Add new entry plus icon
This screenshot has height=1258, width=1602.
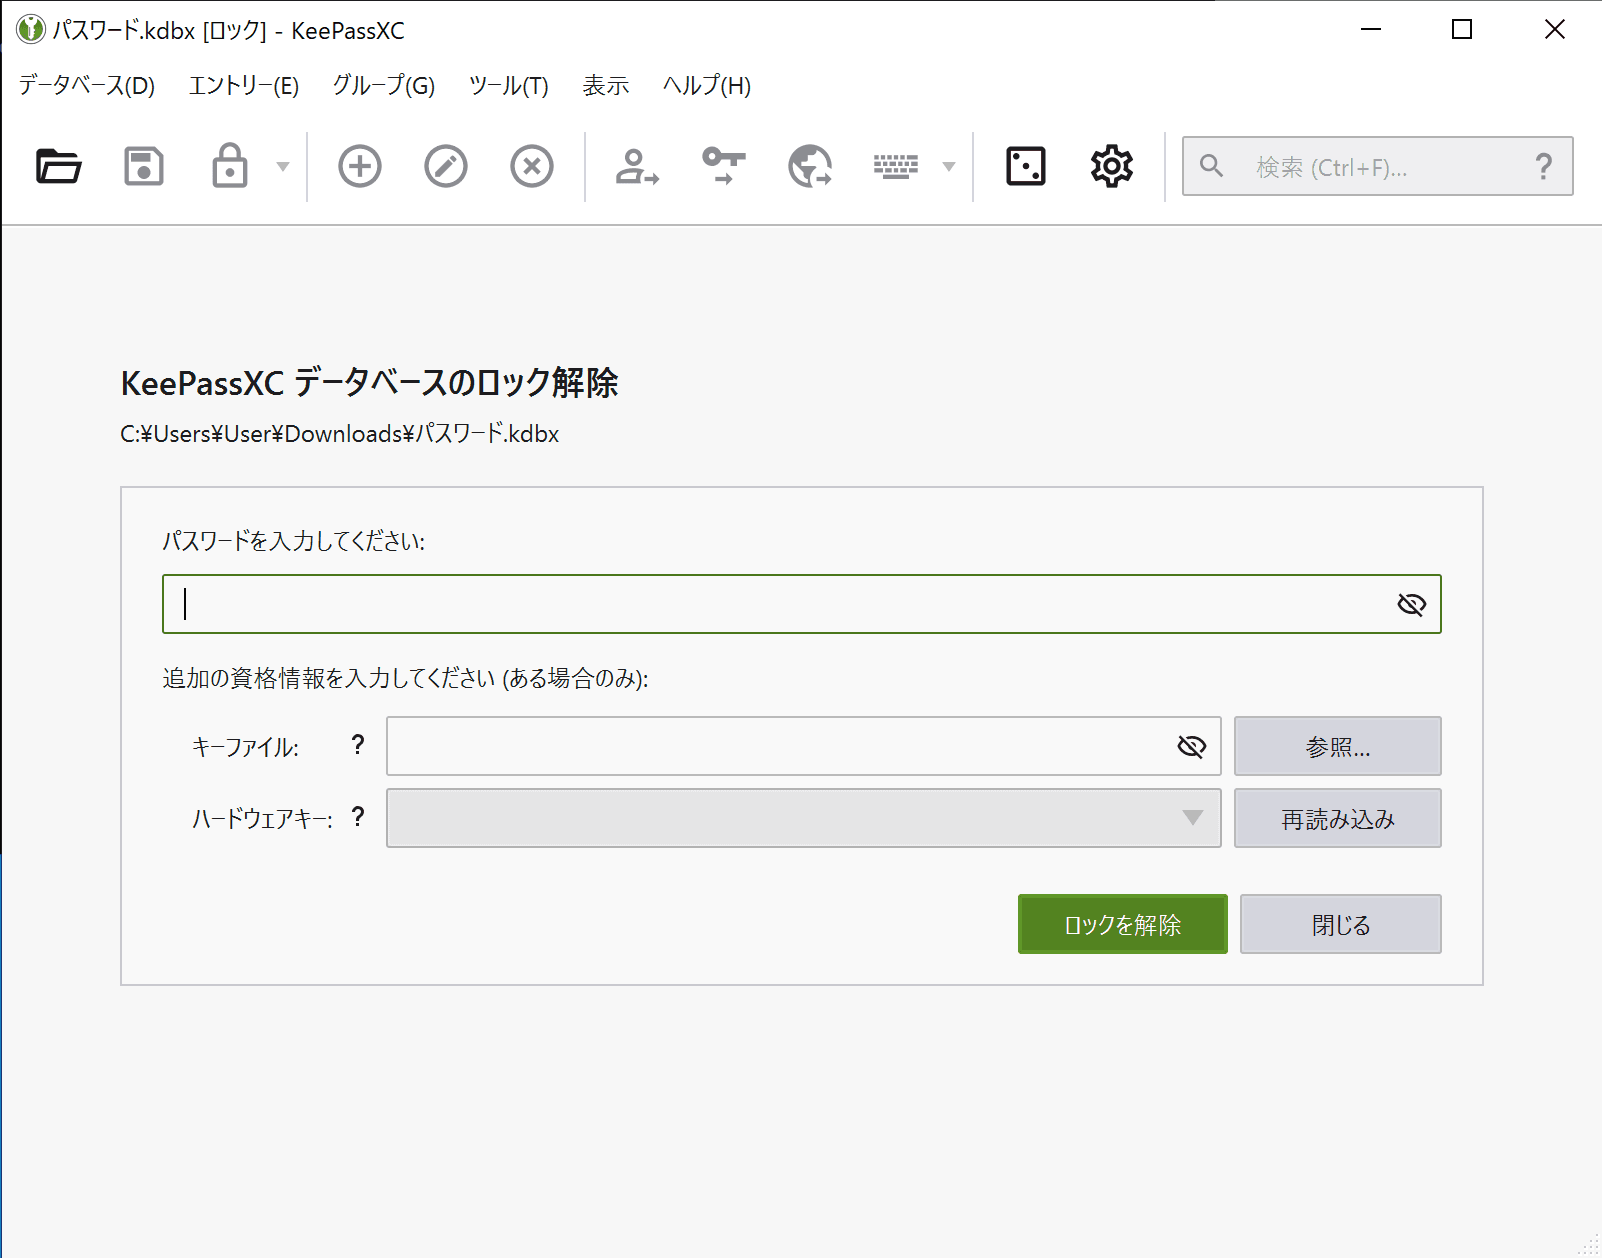click(360, 166)
